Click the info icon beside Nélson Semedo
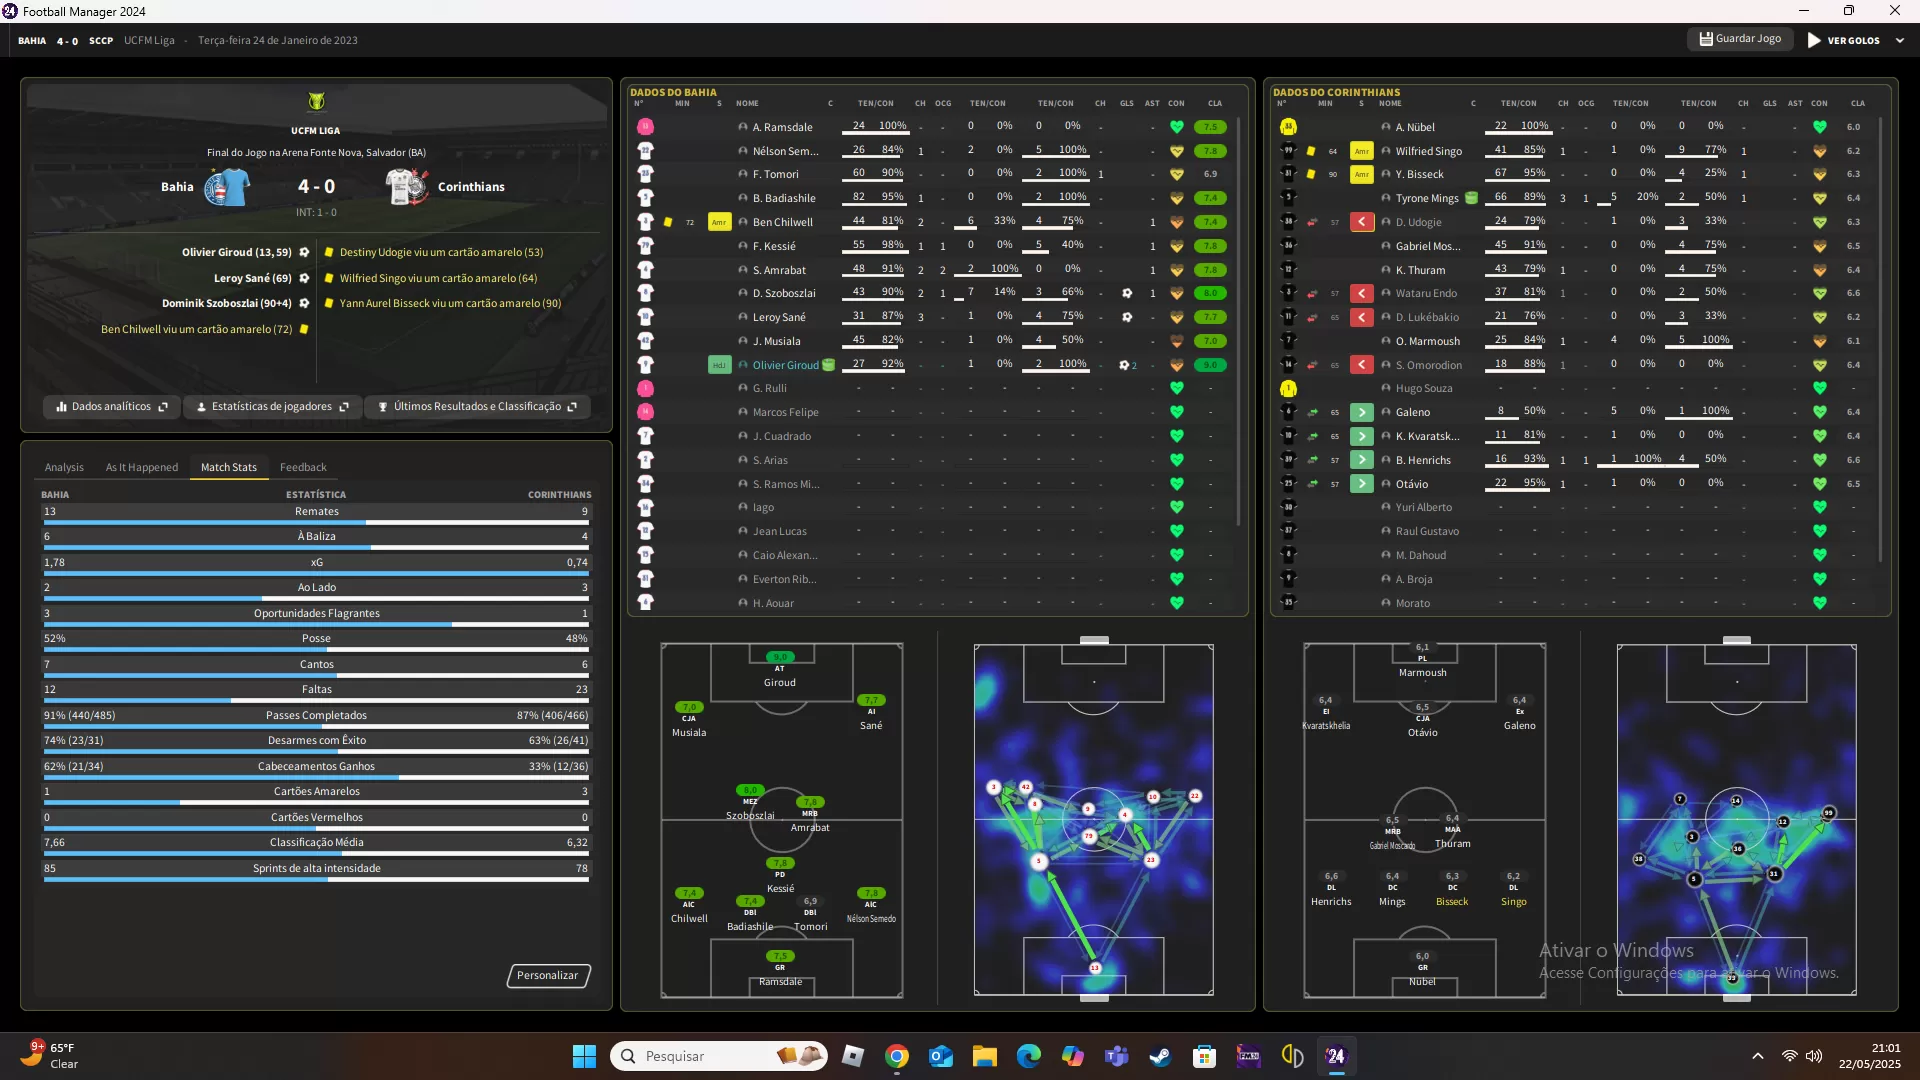The image size is (1920, 1080). pos(743,151)
